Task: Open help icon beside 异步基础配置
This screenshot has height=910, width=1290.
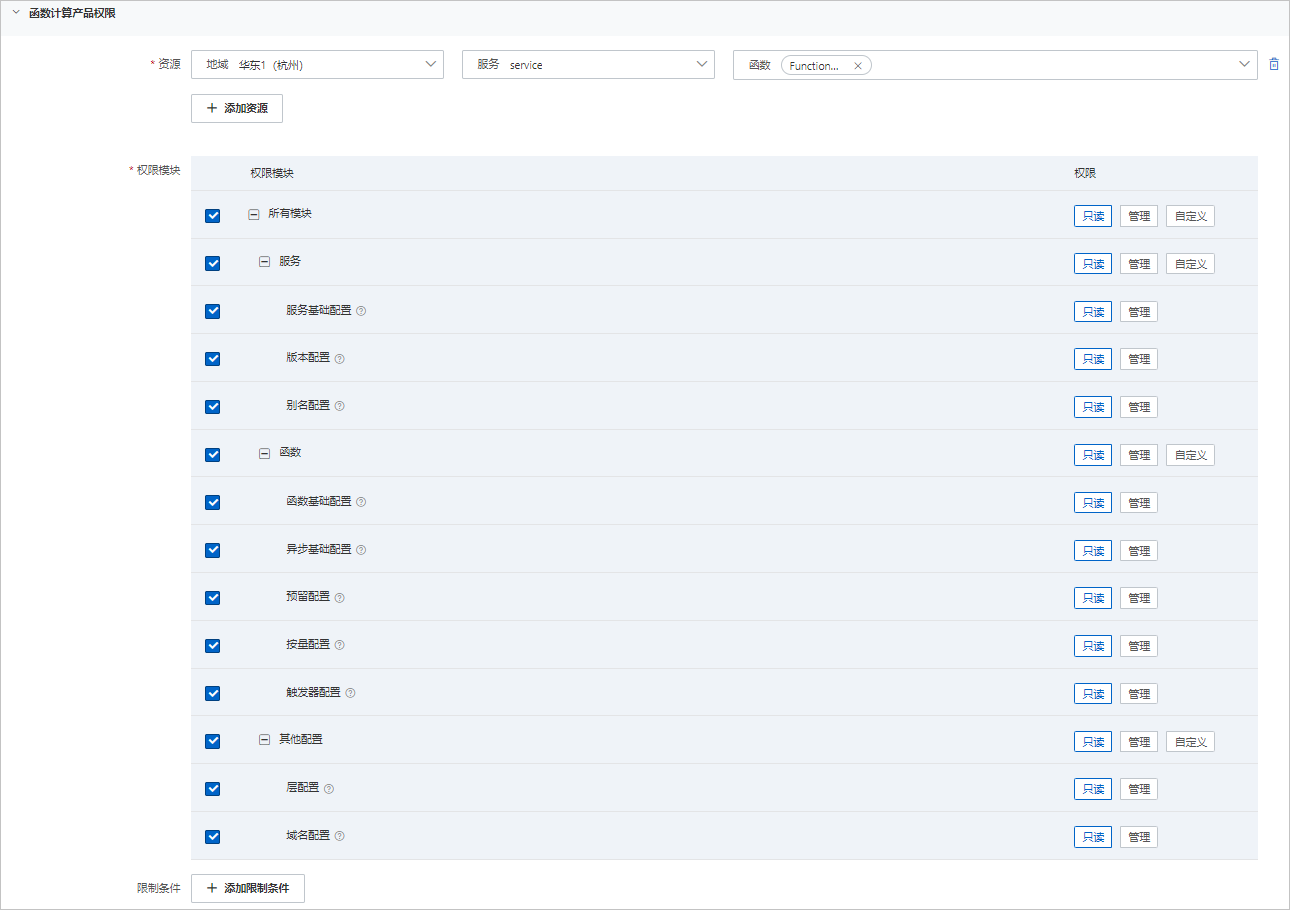Action: pos(361,550)
